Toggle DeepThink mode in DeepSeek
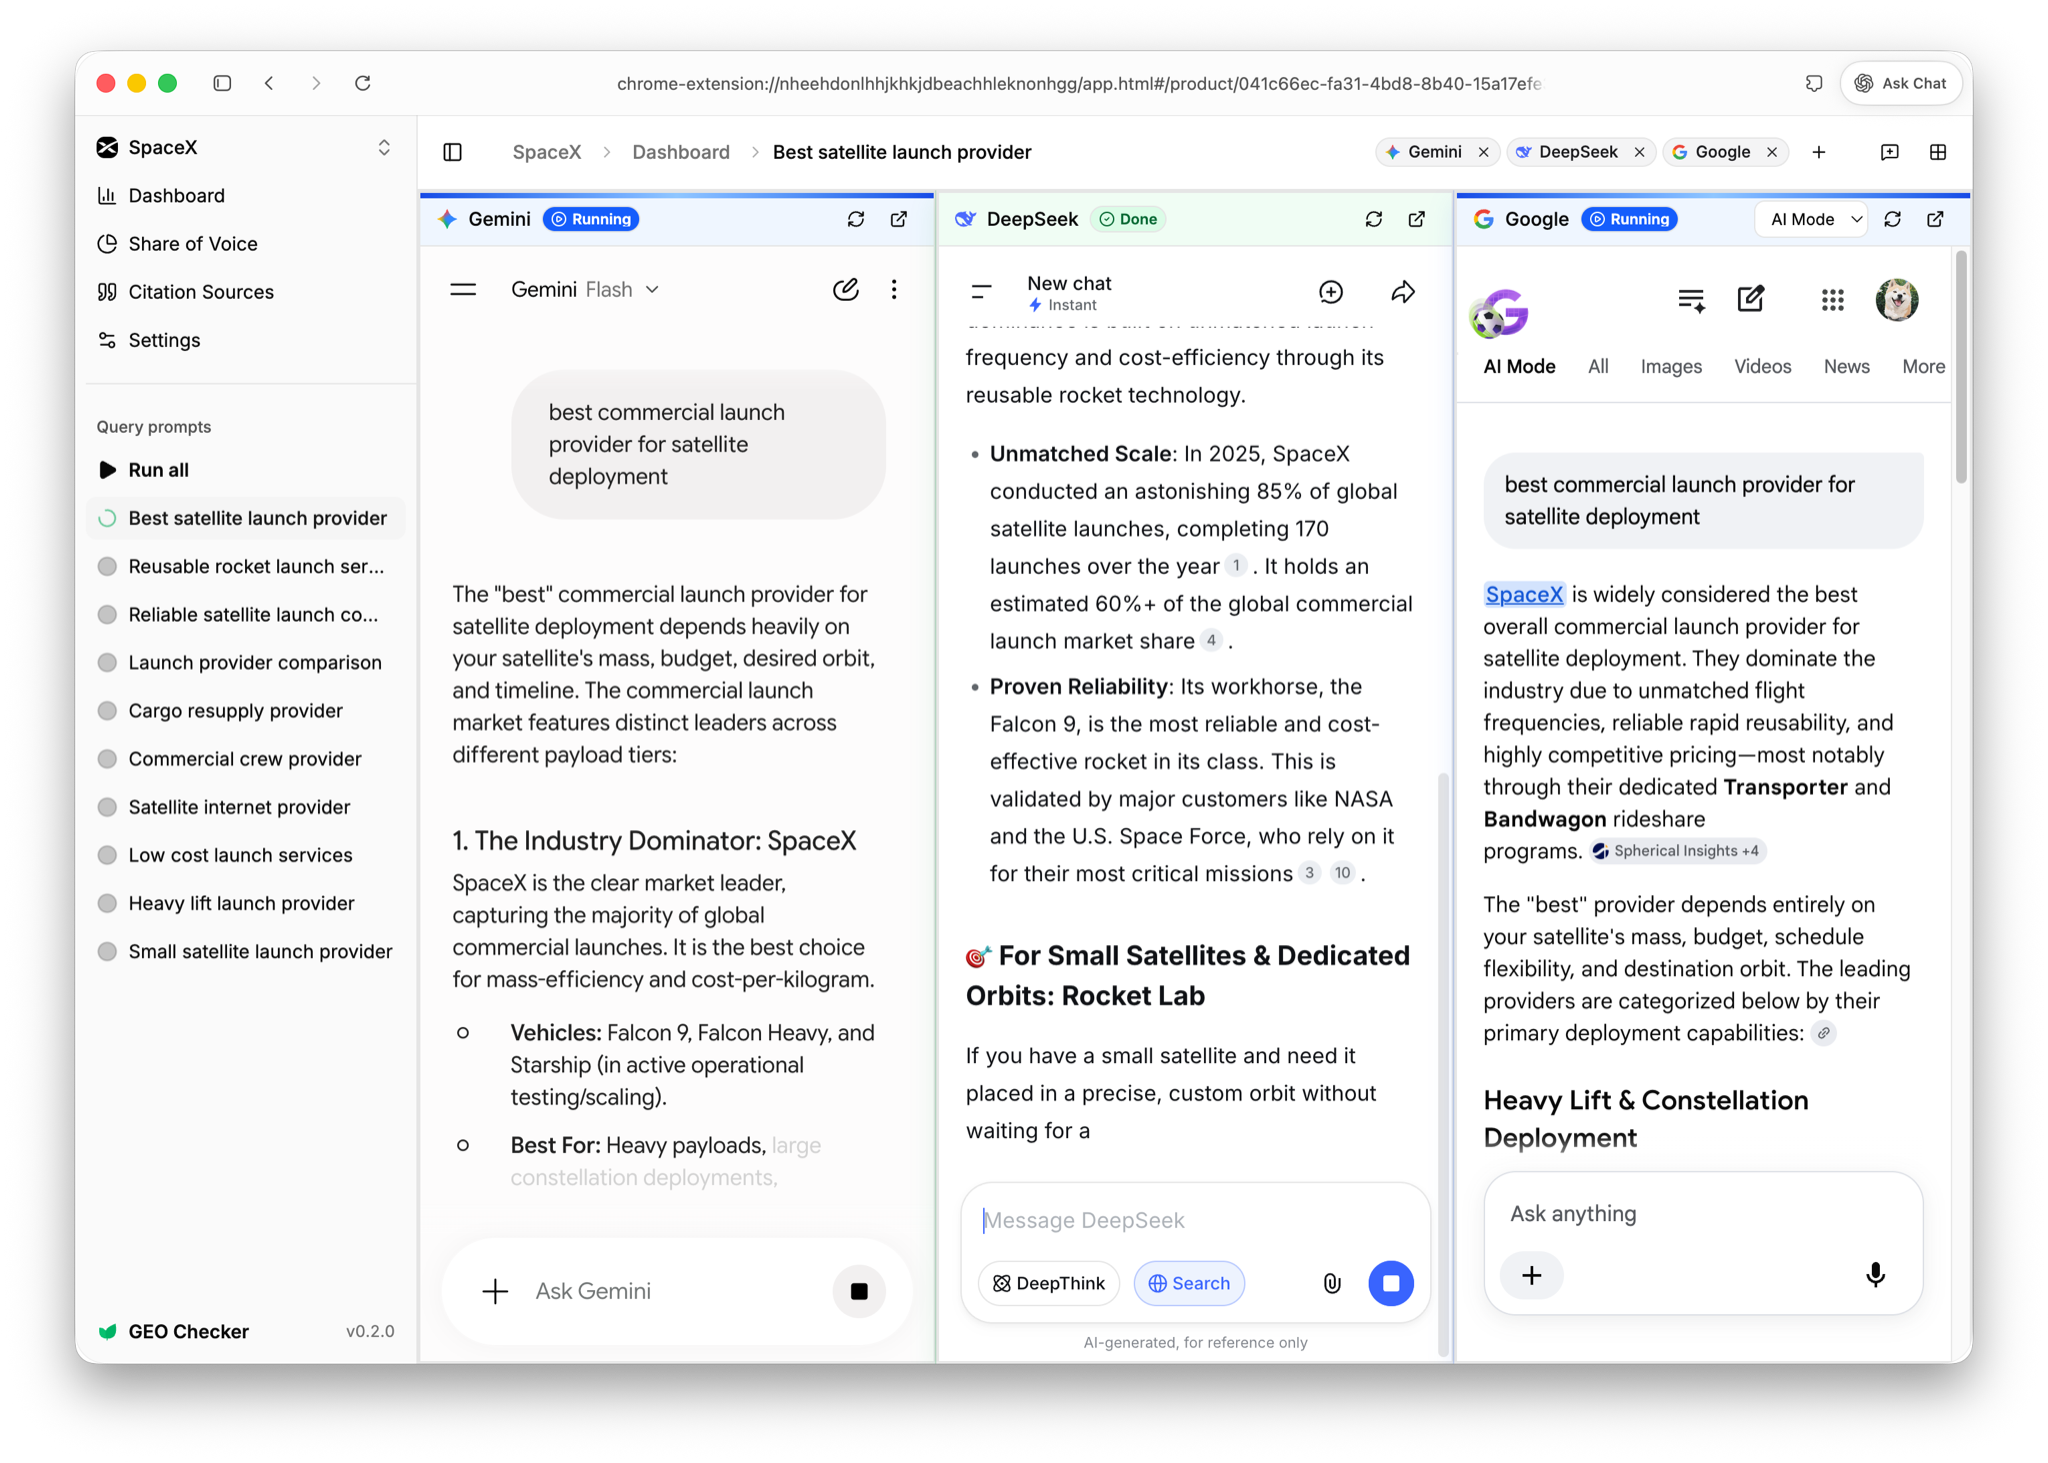 click(x=1049, y=1283)
